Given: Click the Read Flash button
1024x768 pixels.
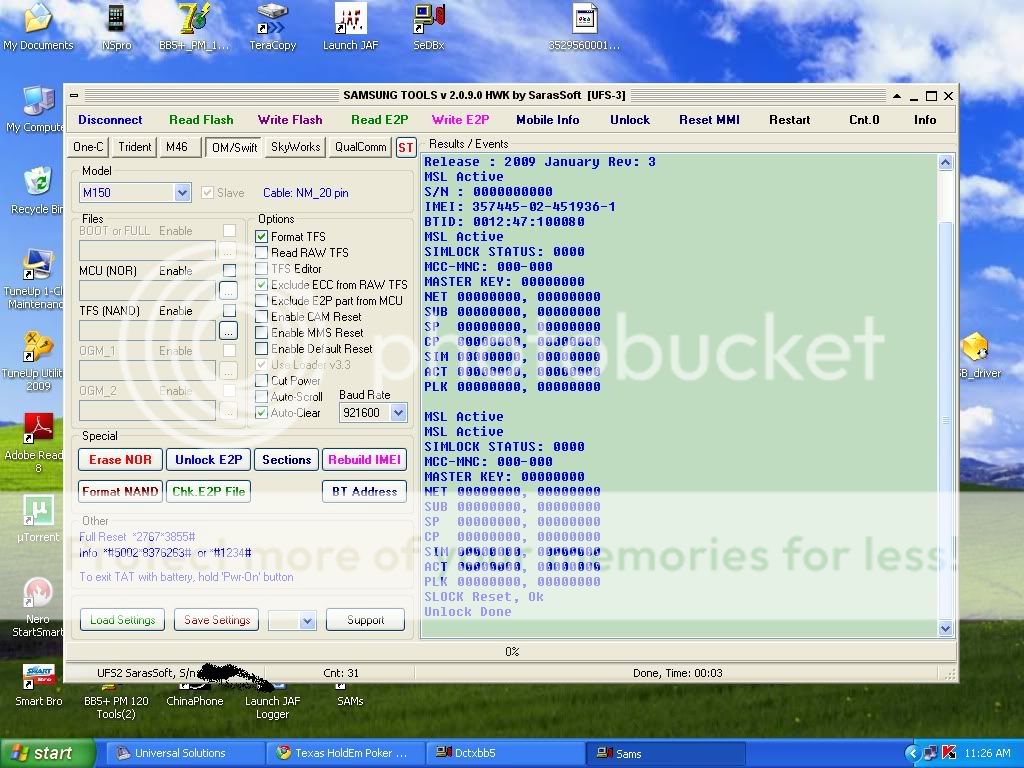Looking at the screenshot, I should pyautogui.click(x=201, y=120).
